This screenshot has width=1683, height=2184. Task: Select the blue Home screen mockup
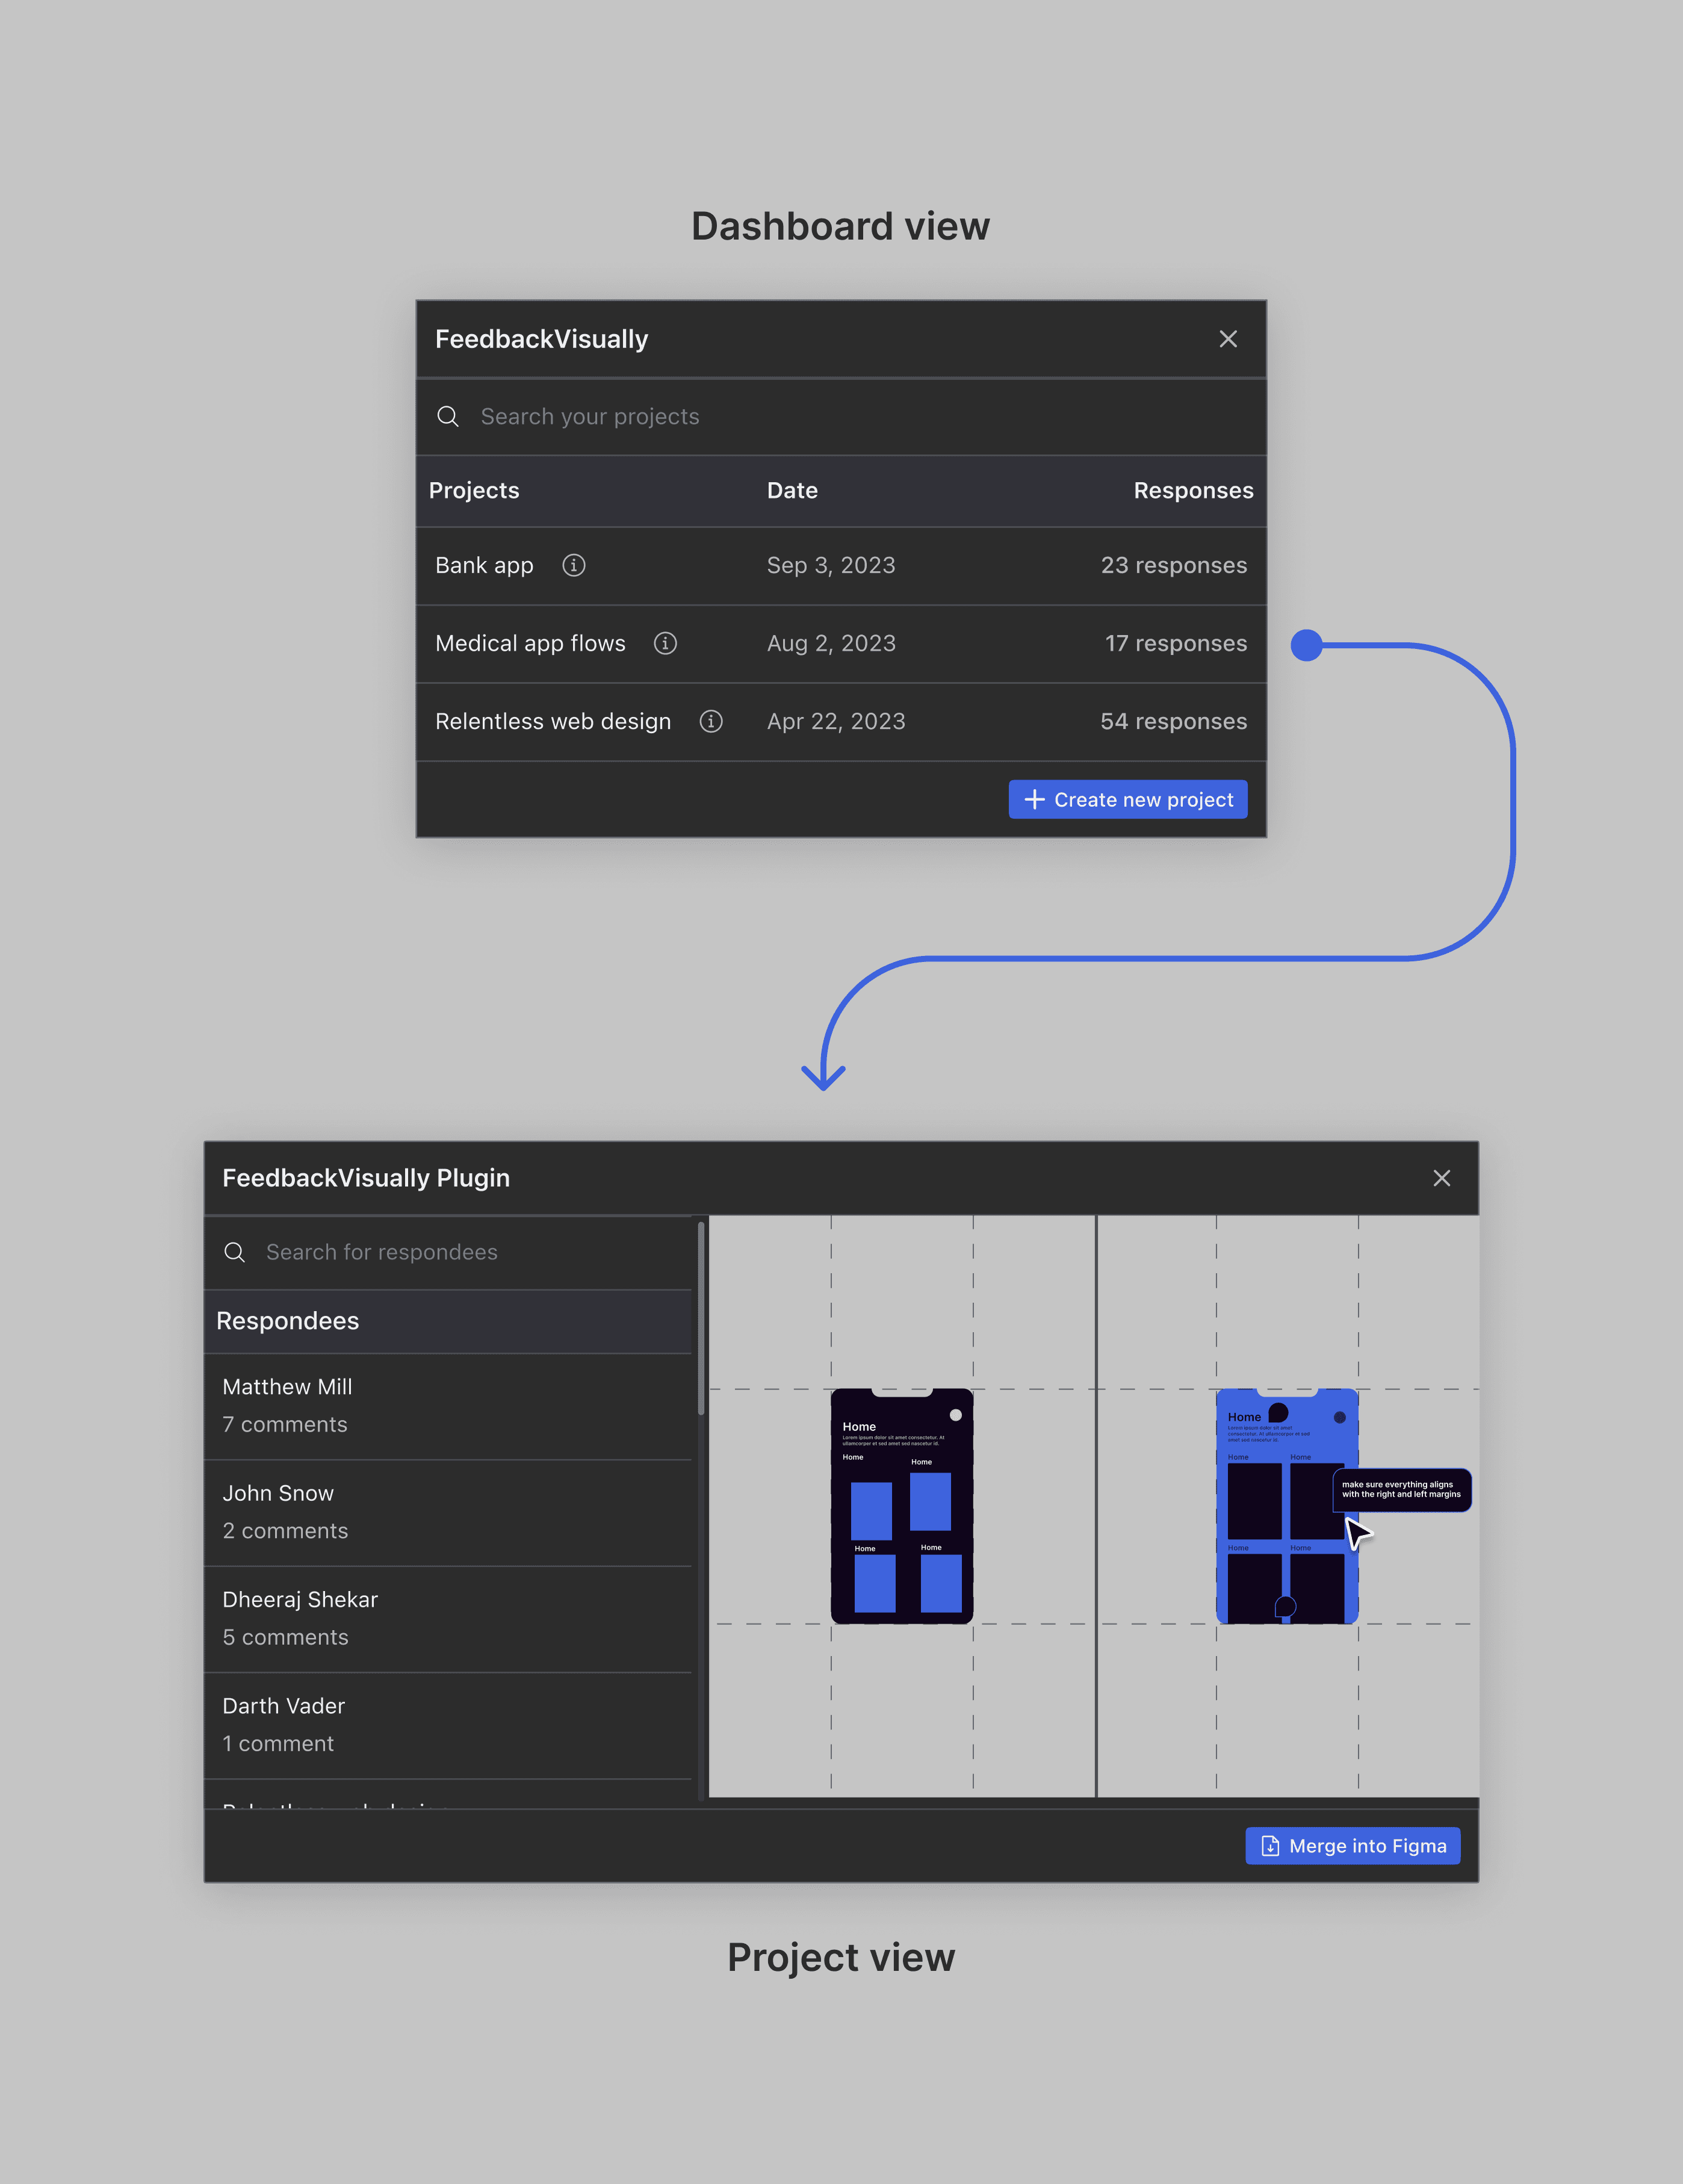(x=1287, y=1506)
